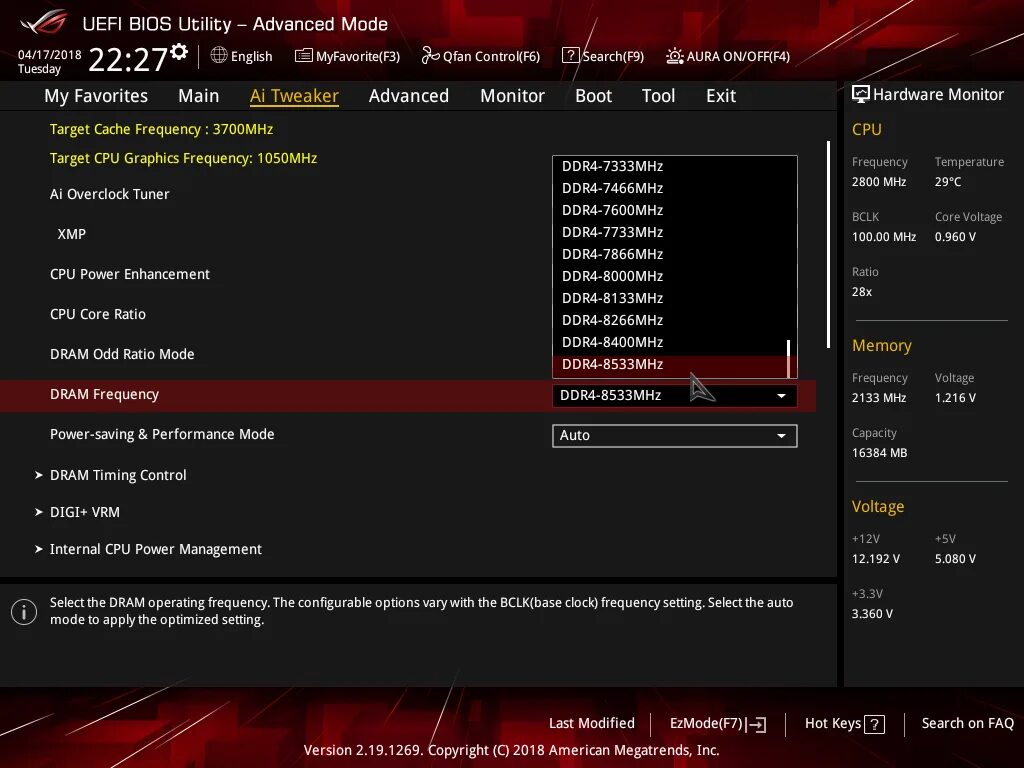
Task: Click the main settings page scrollbar
Action: [x=828, y=244]
